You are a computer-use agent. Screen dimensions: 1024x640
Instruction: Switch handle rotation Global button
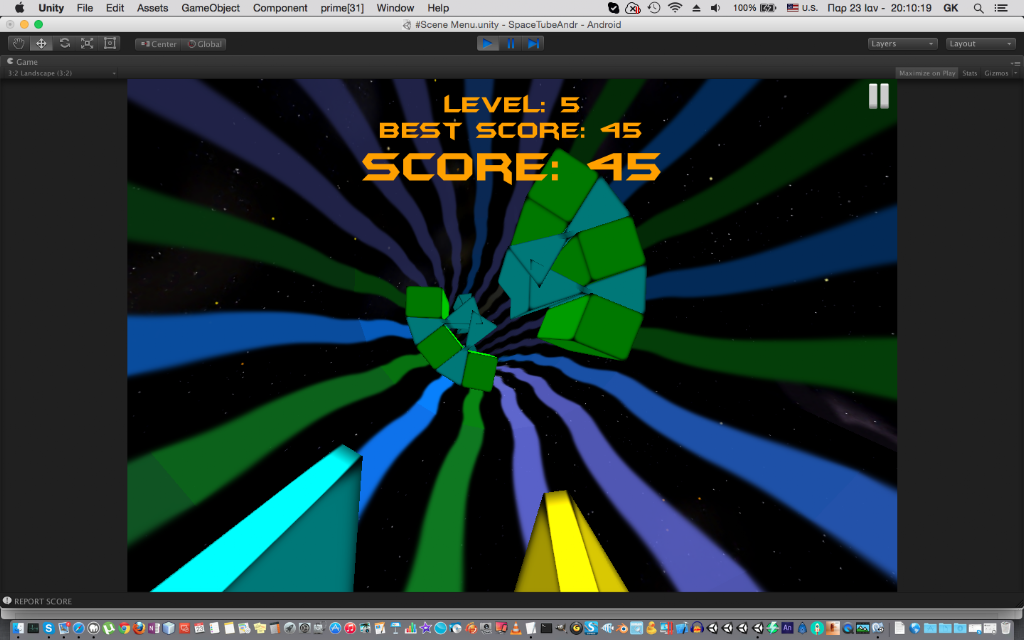click(204, 44)
